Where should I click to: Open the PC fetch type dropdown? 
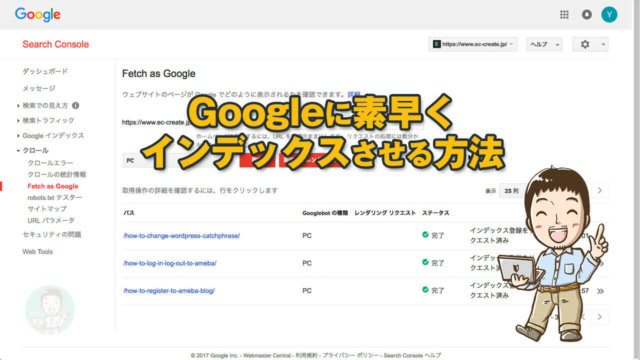click(180, 160)
